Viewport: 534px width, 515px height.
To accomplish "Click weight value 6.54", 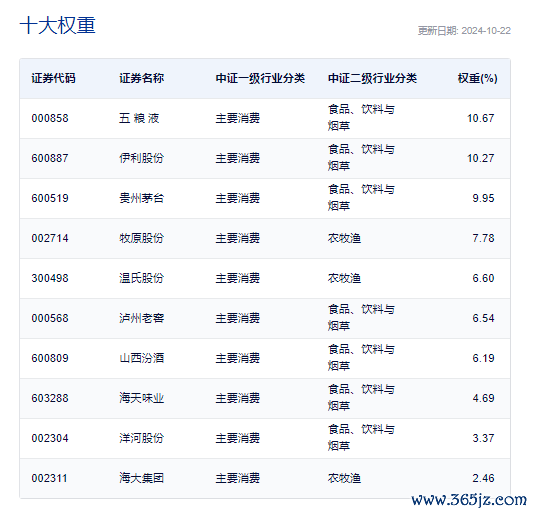I will (483, 318).
